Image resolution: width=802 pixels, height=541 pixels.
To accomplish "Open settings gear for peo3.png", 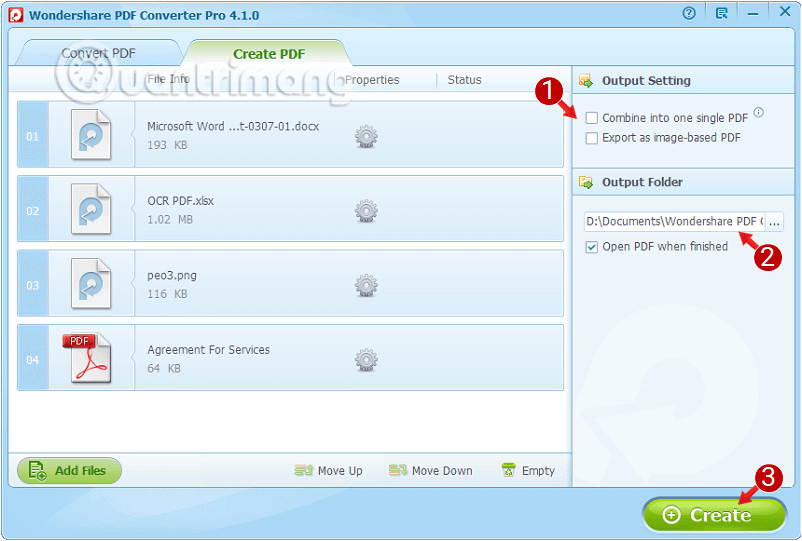I will click(366, 285).
